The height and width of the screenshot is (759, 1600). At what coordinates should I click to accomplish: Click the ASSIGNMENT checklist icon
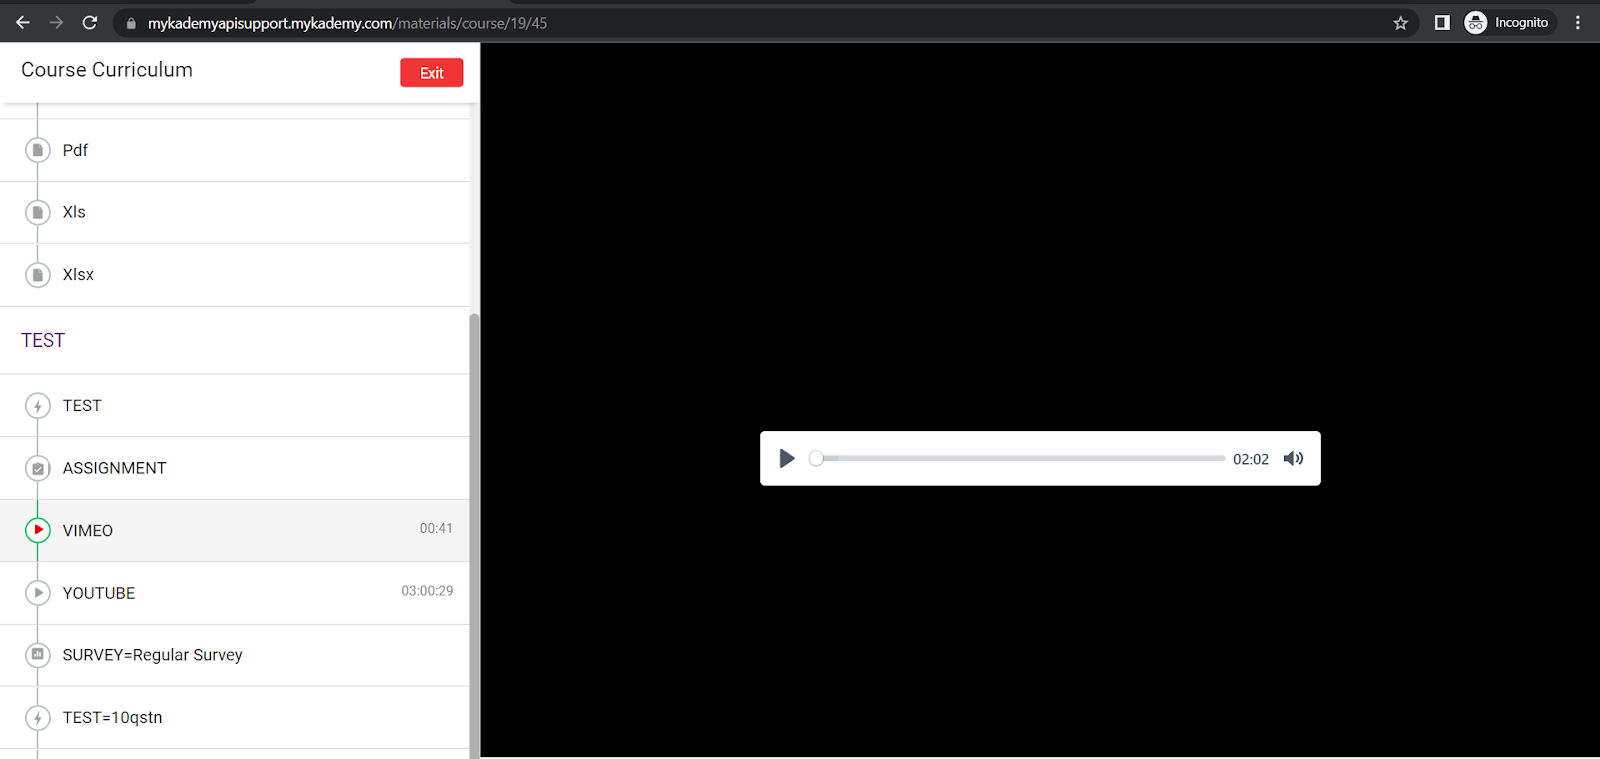[x=38, y=468]
